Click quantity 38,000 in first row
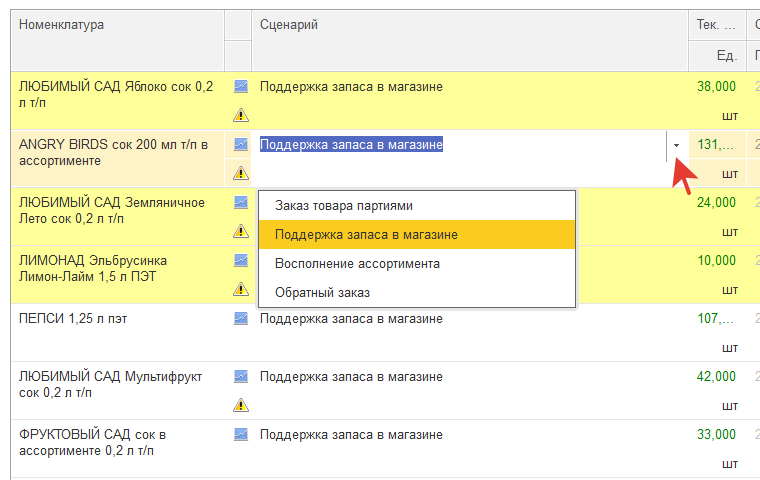Image resolution: width=760 pixels, height=480 pixels. (716, 87)
